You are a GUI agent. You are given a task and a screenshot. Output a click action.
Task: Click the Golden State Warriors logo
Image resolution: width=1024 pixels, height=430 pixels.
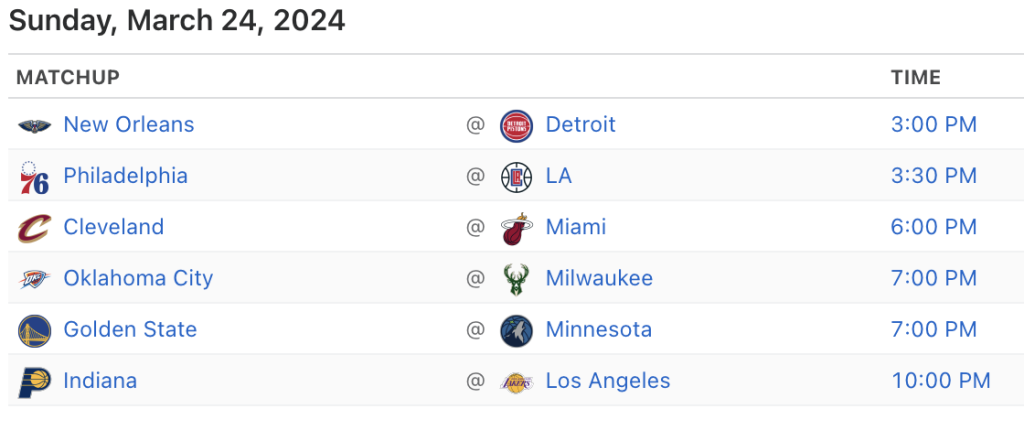(34, 331)
